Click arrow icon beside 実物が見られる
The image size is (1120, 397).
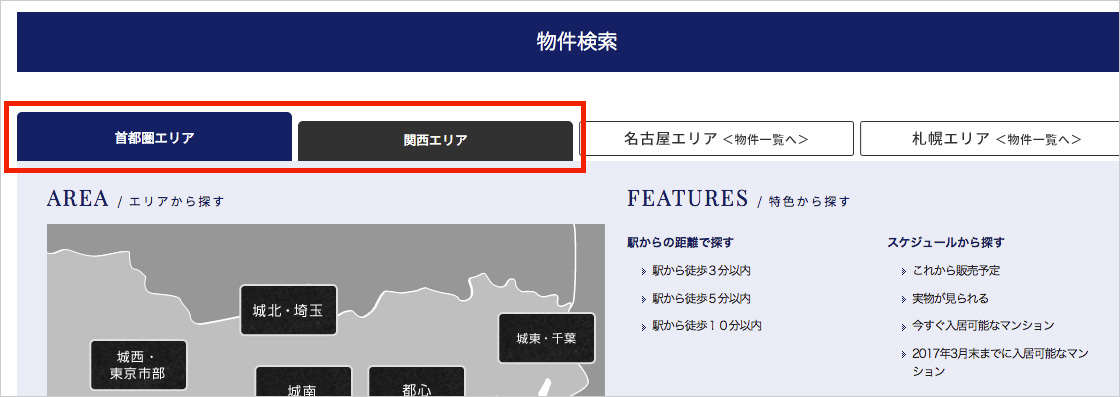click(904, 299)
